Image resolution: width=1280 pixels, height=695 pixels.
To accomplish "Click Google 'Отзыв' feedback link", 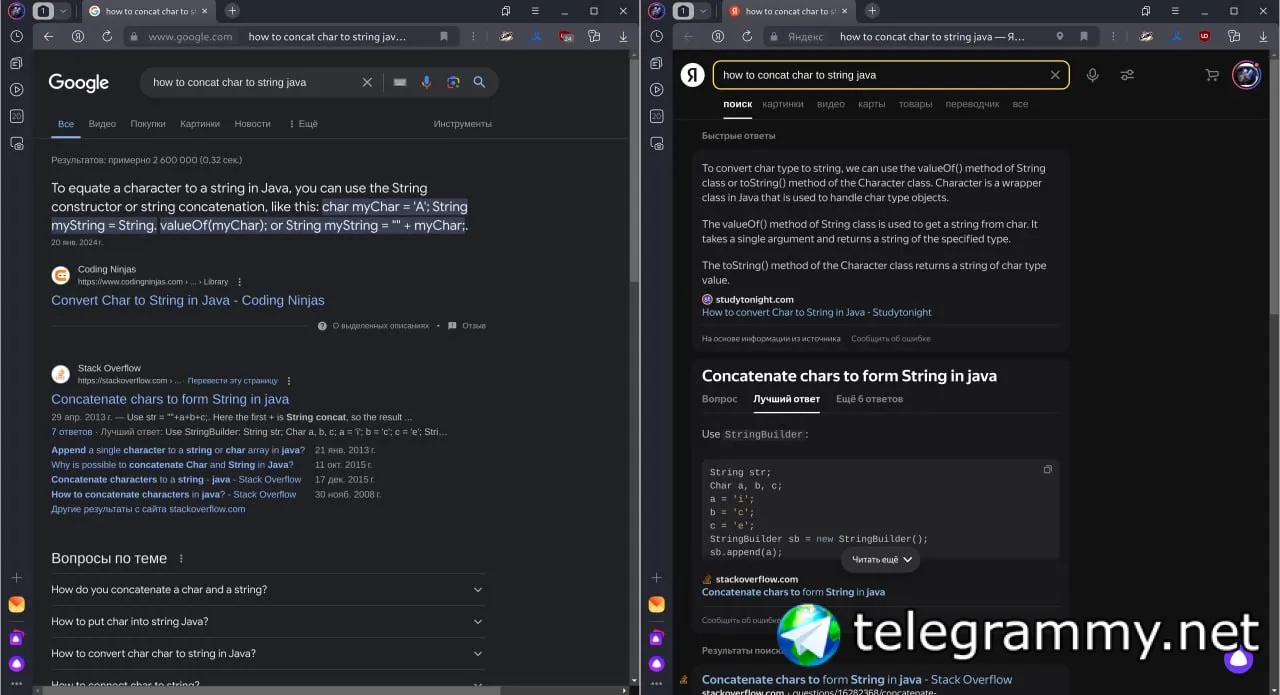I will coord(467,326).
